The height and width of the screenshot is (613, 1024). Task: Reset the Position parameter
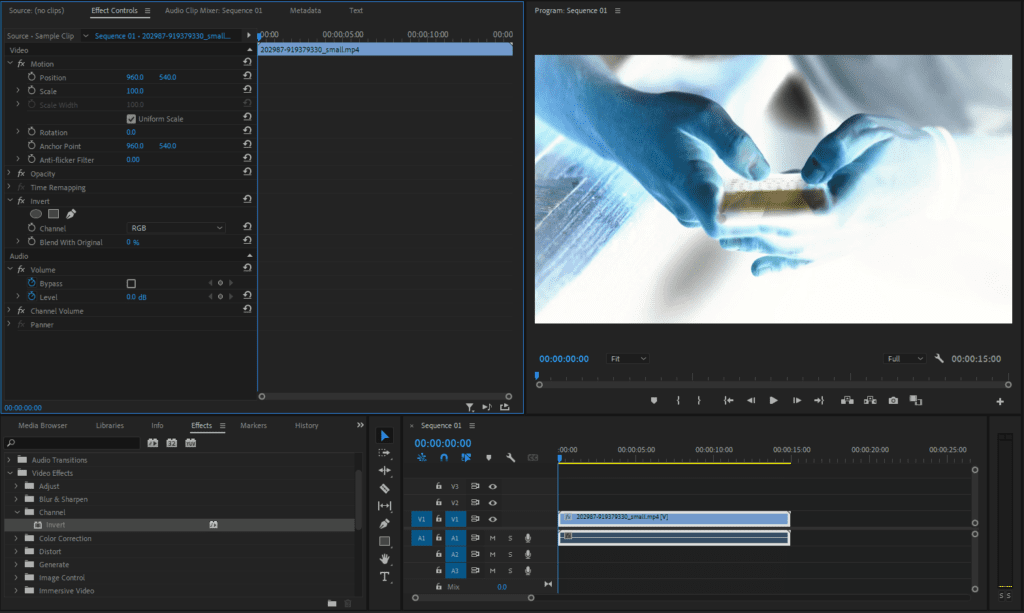point(248,76)
